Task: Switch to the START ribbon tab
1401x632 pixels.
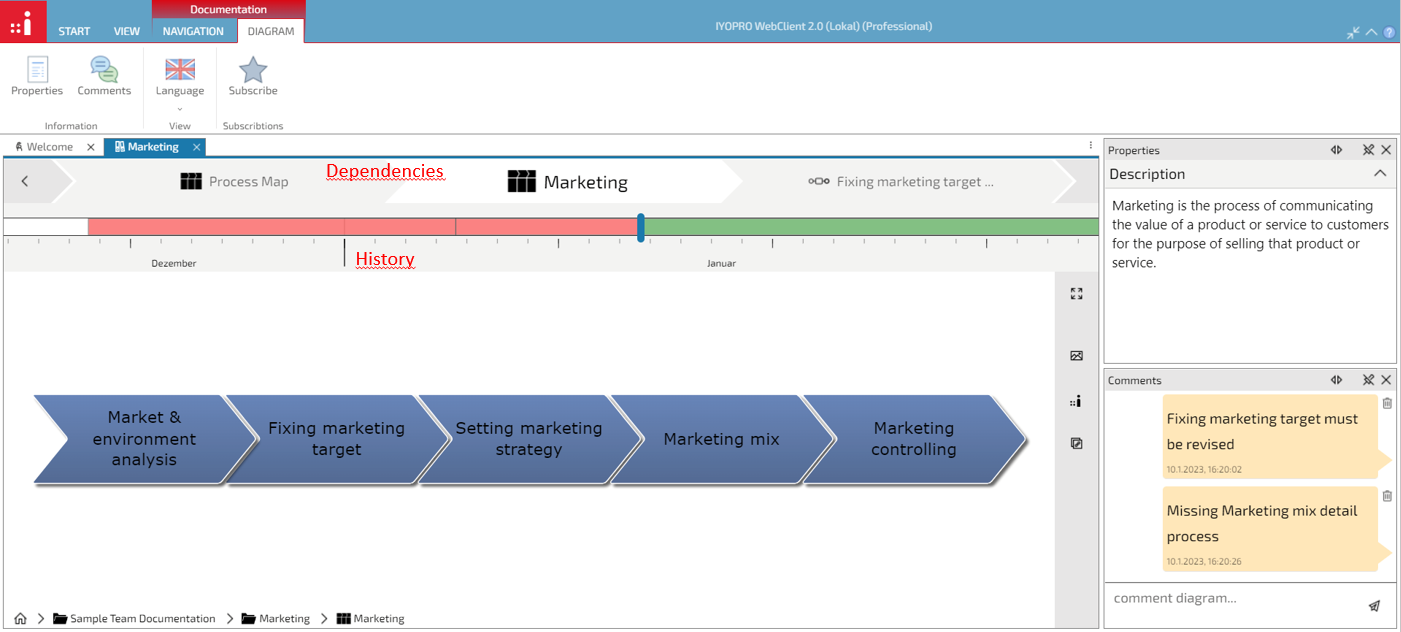Action: 74,31
